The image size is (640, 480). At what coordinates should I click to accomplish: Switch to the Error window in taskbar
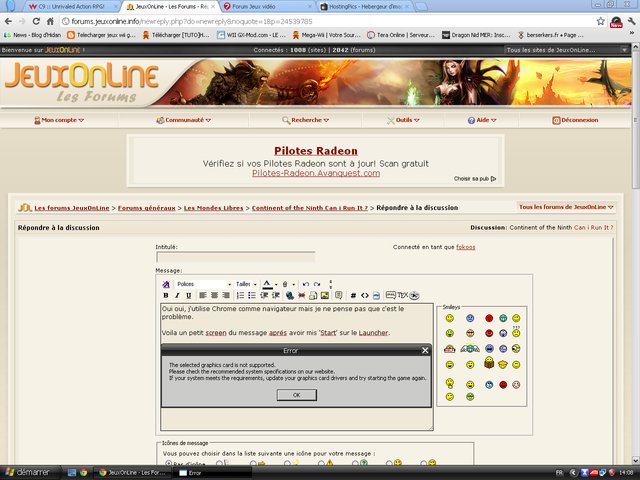point(214,473)
